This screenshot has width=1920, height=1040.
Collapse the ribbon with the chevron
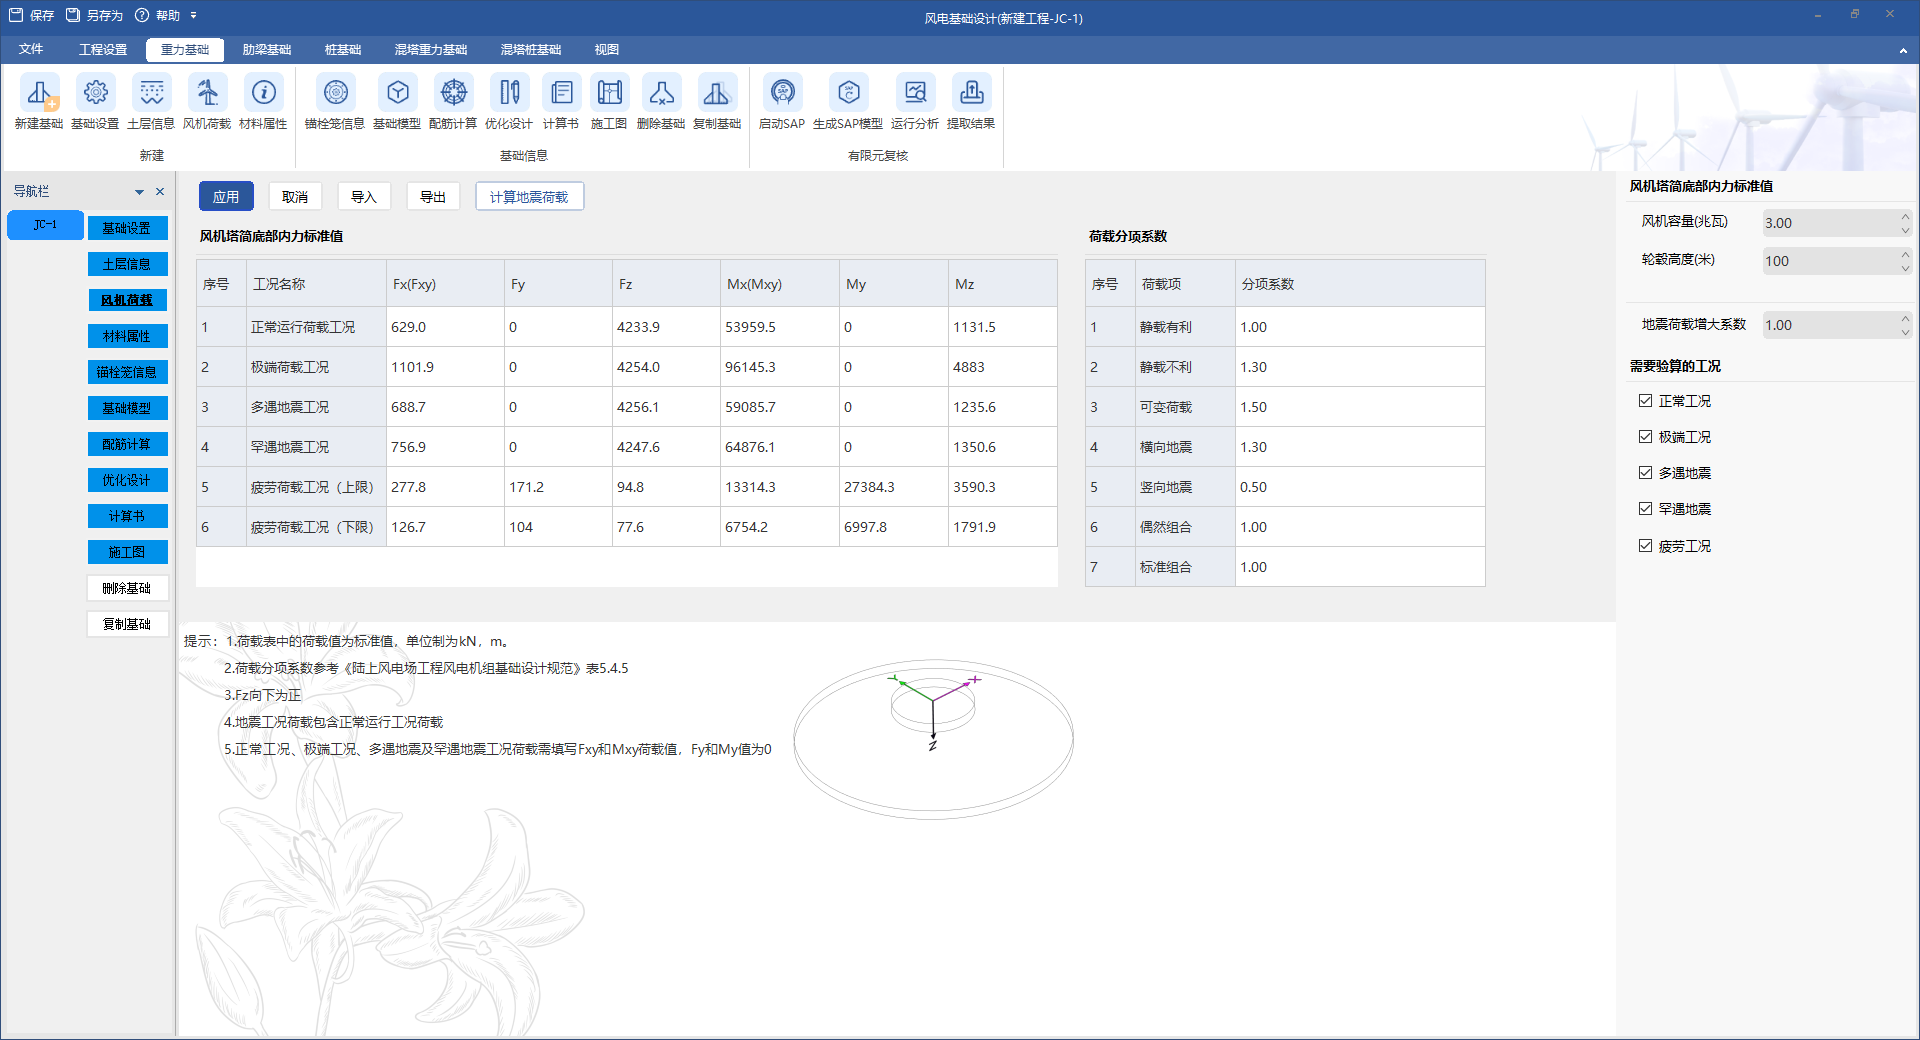1903,50
